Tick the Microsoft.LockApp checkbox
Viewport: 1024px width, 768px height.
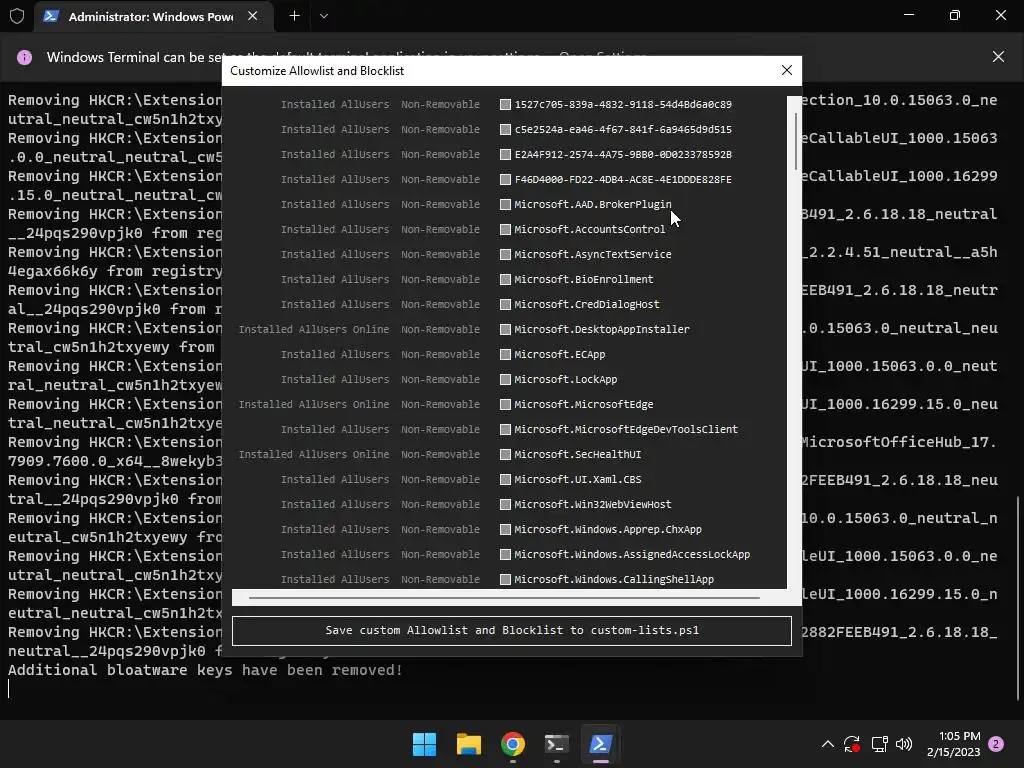pyautogui.click(x=505, y=379)
